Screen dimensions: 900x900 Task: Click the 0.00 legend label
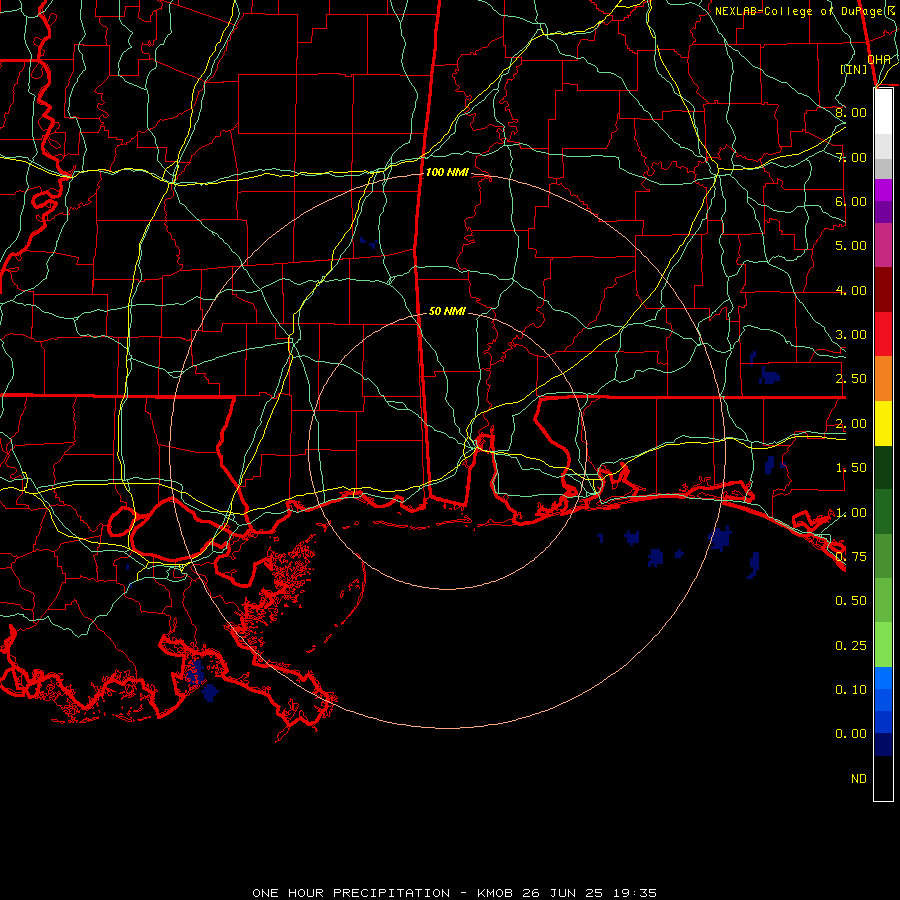coord(851,734)
